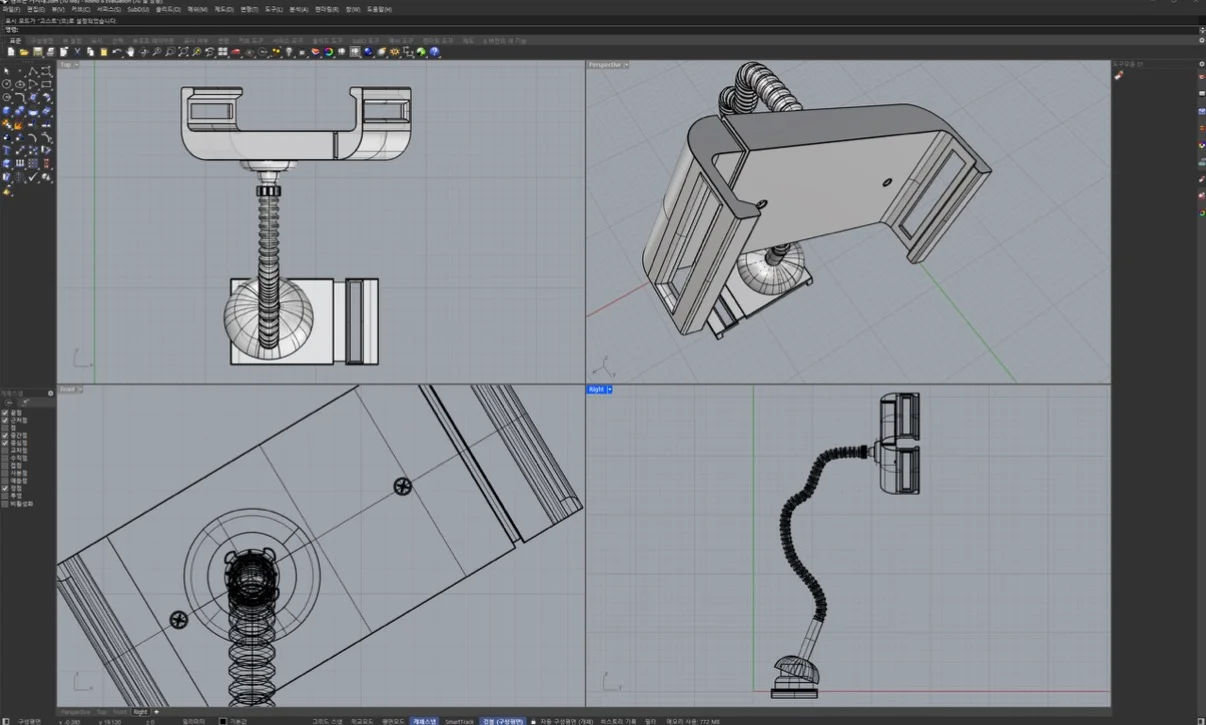This screenshot has width=1206, height=725.
Task: Uncheck the 중심점 (Center) osnap checkbox
Action: tap(5, 443)
